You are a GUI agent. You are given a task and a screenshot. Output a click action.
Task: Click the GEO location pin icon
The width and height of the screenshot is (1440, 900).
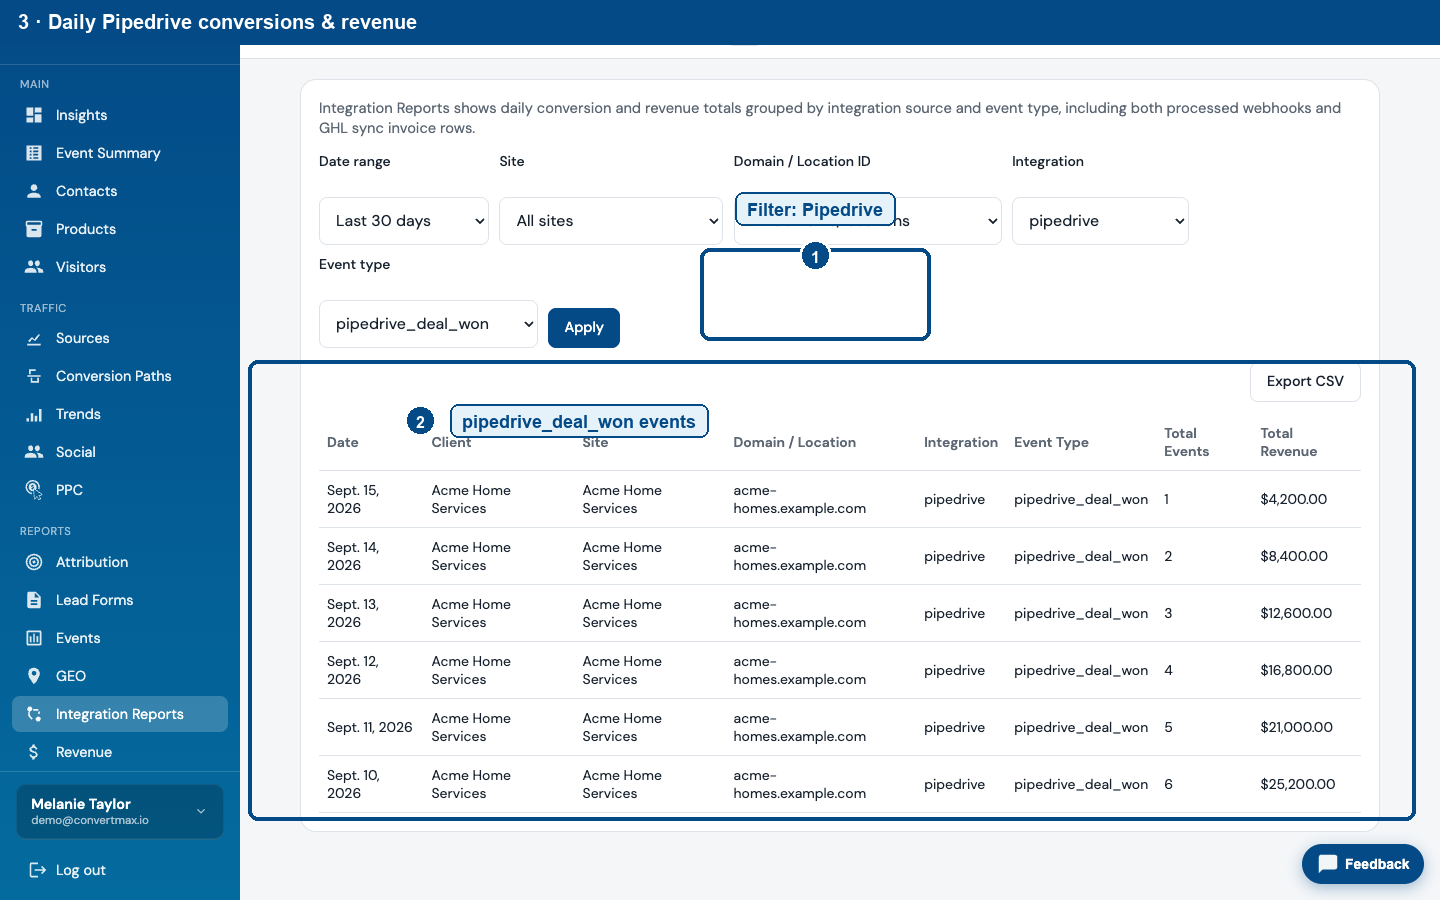pyautogui.click(x=34, y=676)
